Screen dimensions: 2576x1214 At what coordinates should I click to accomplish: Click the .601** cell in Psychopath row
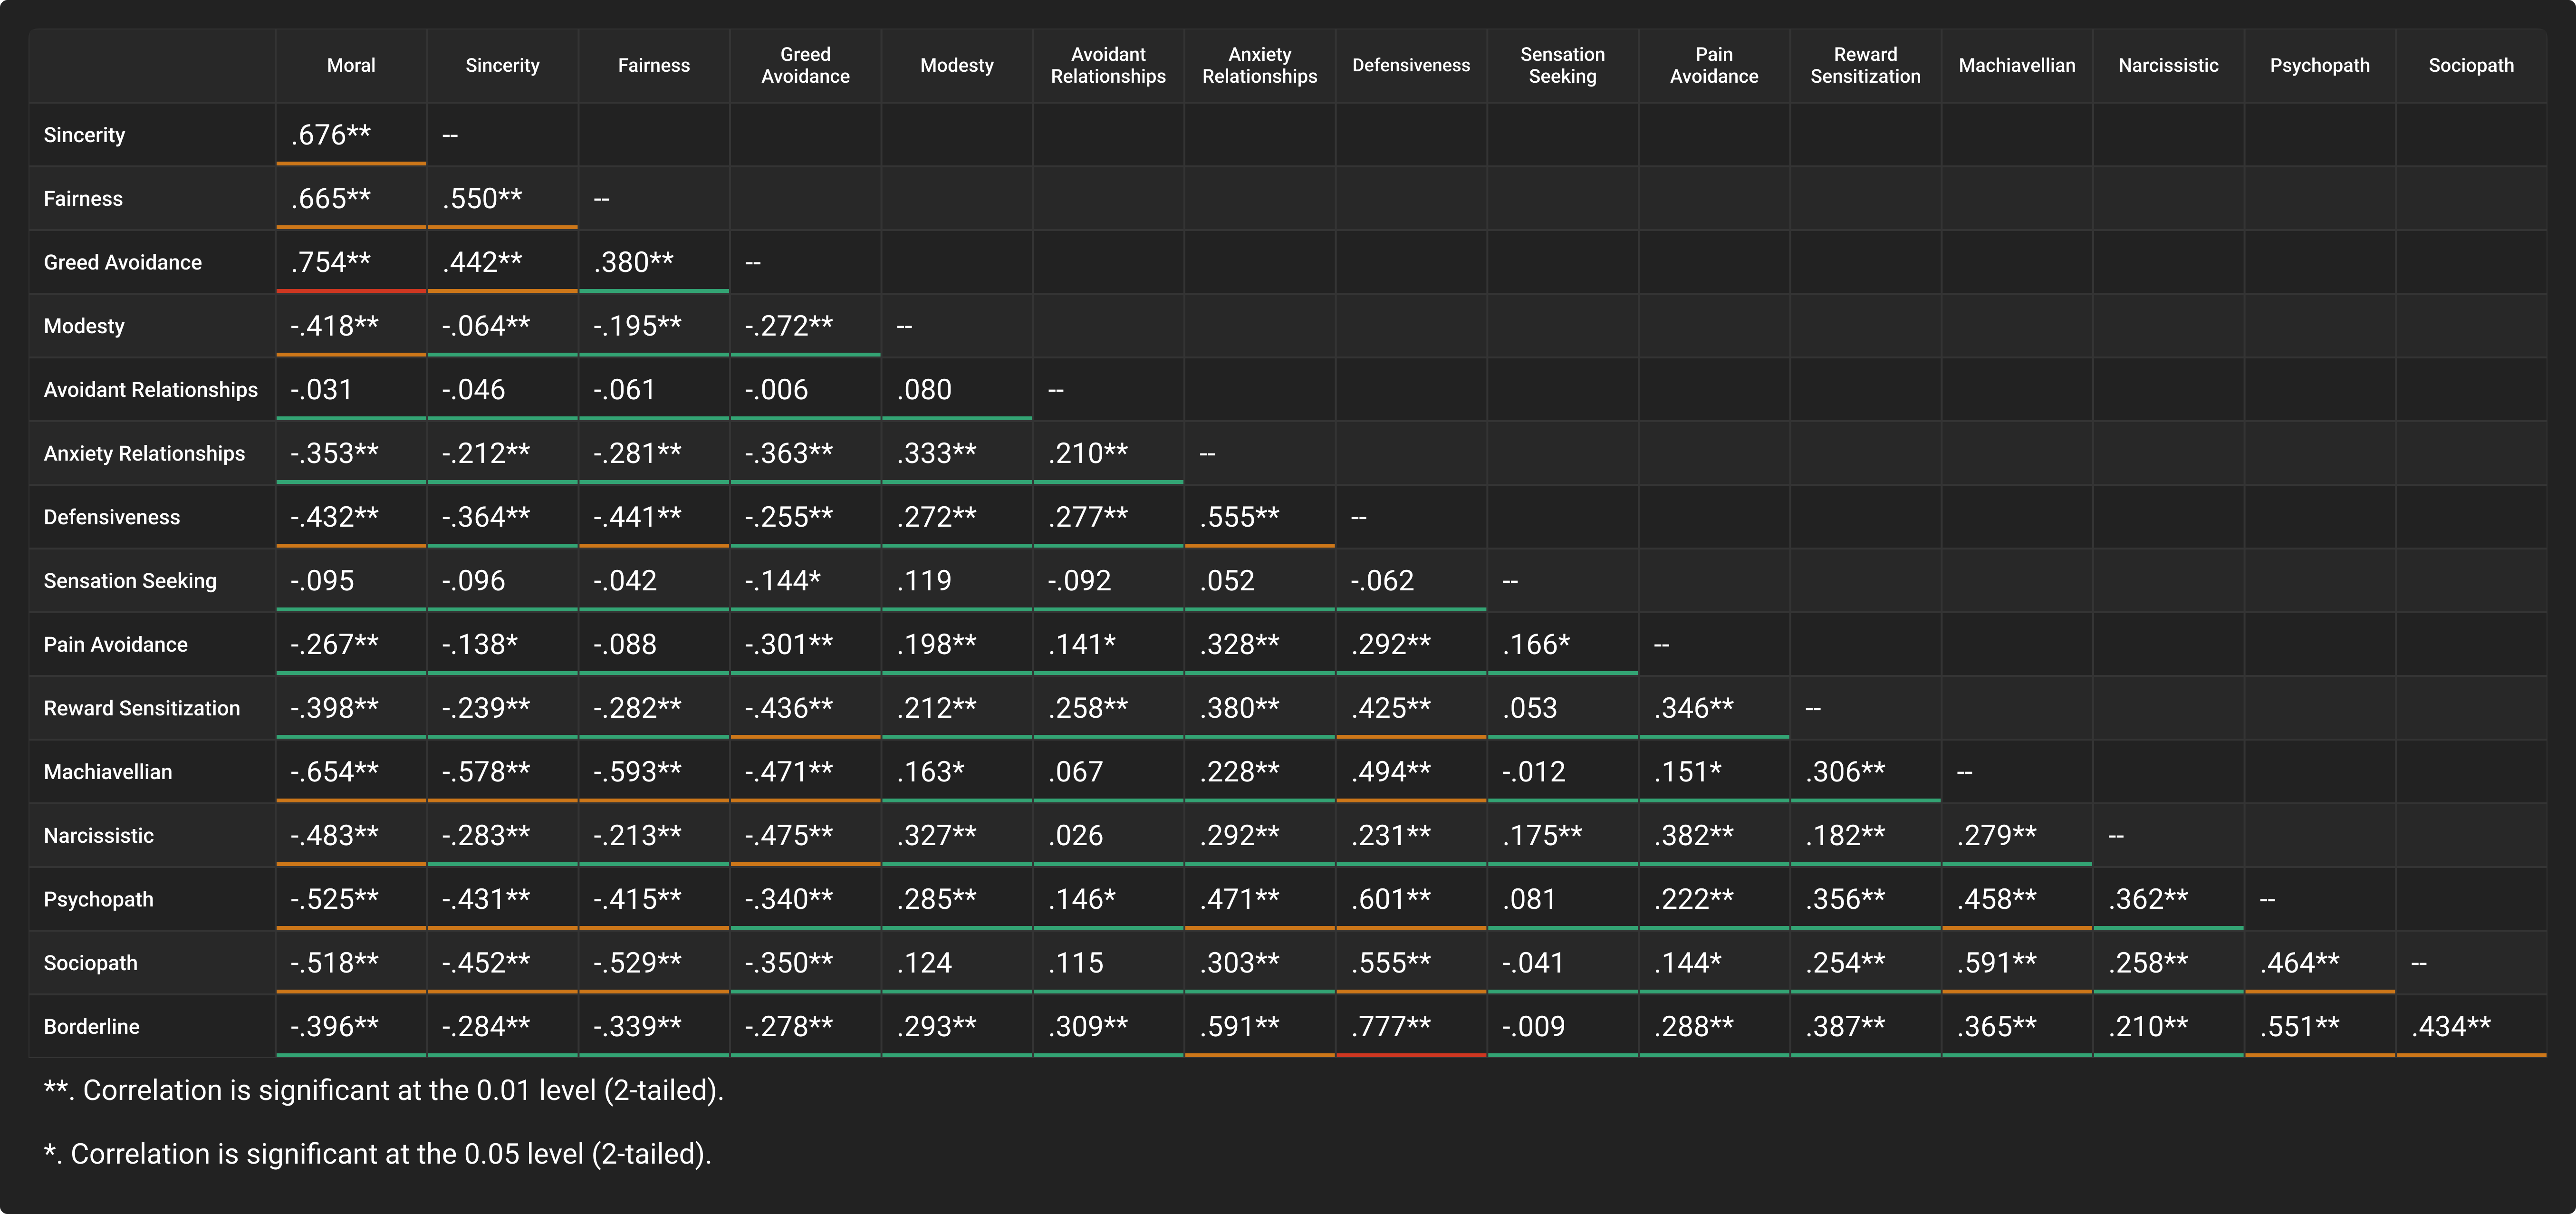(x=1411, y=899)
